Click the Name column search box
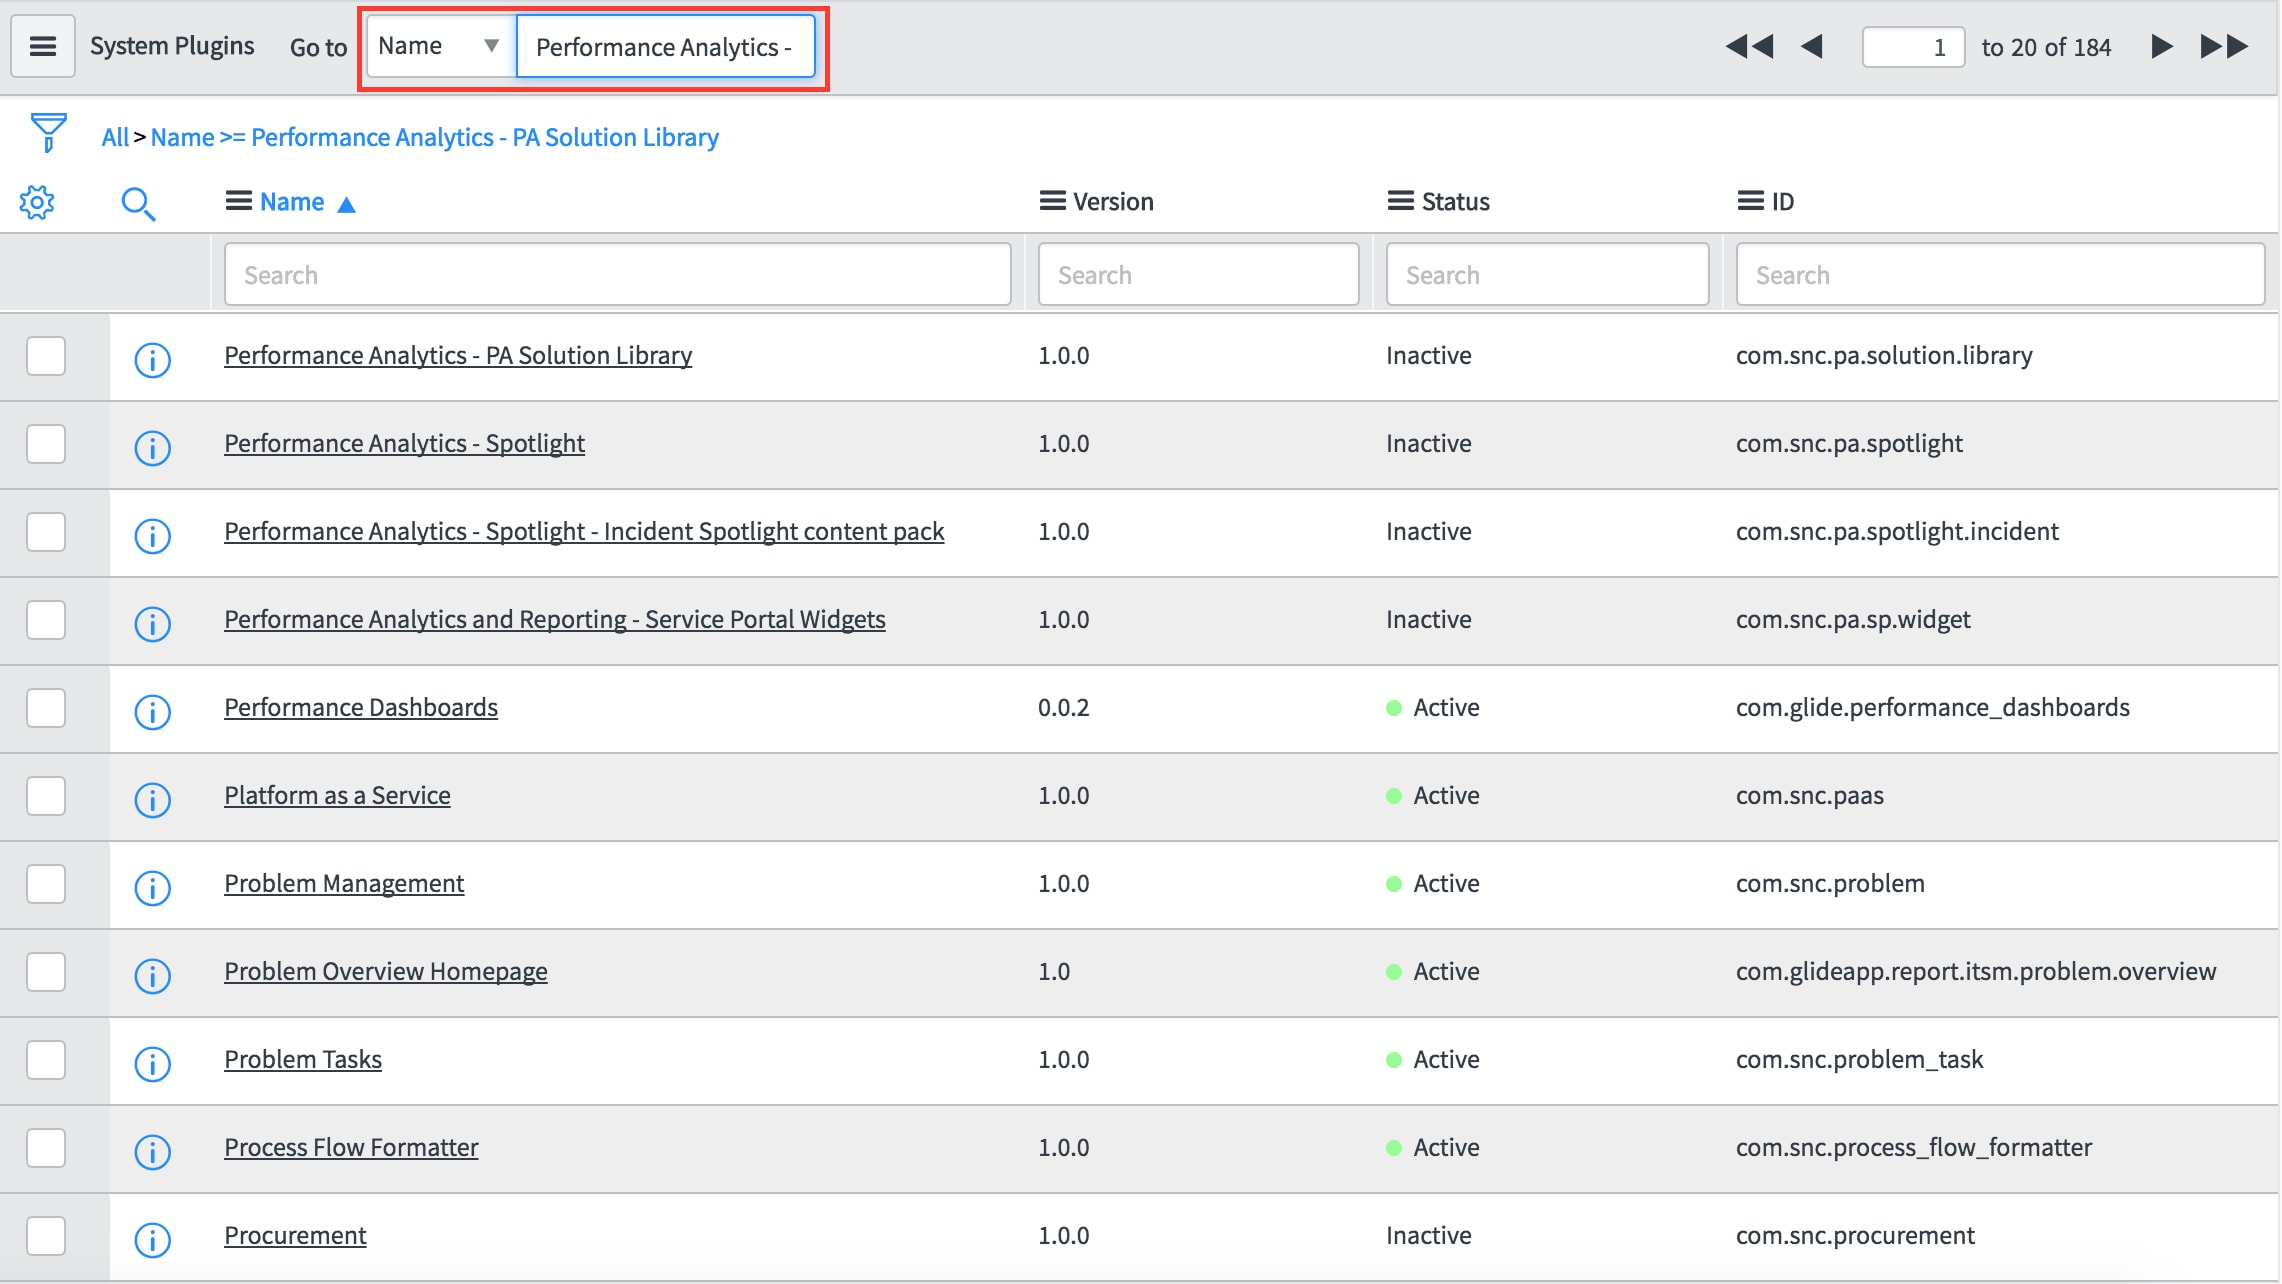 coord(618,274)
